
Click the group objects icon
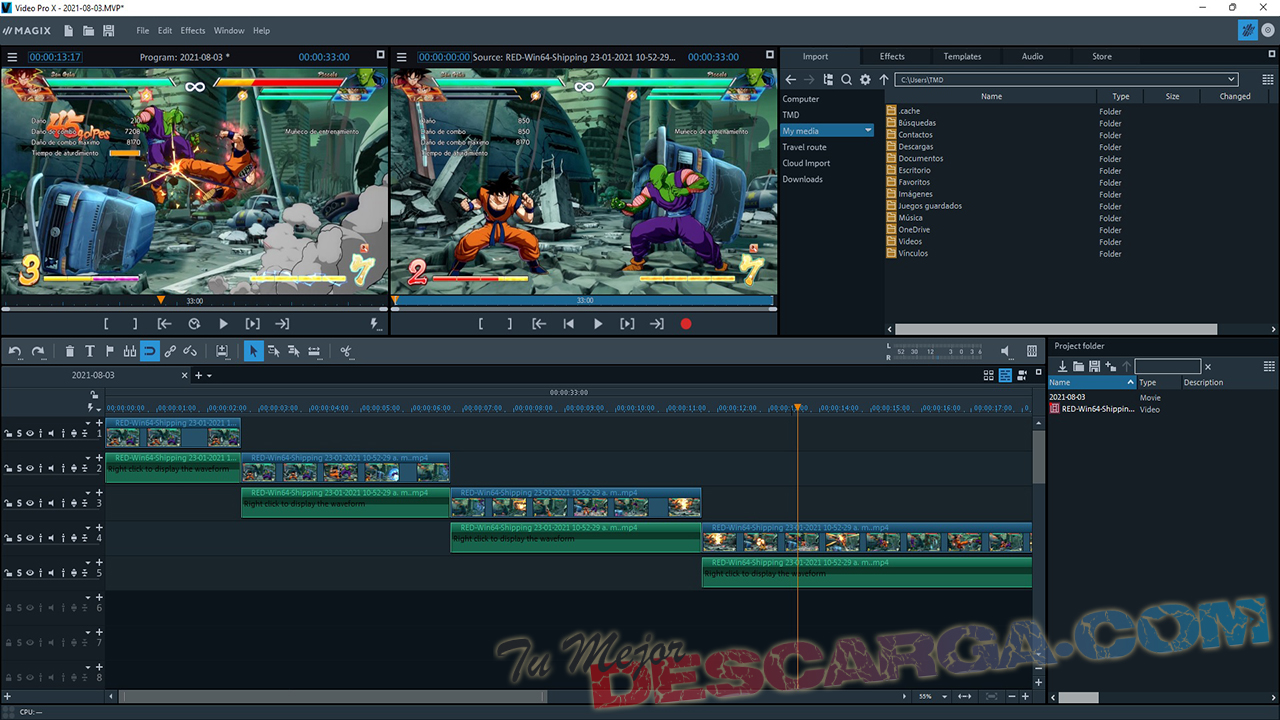[x=170, y=351]
